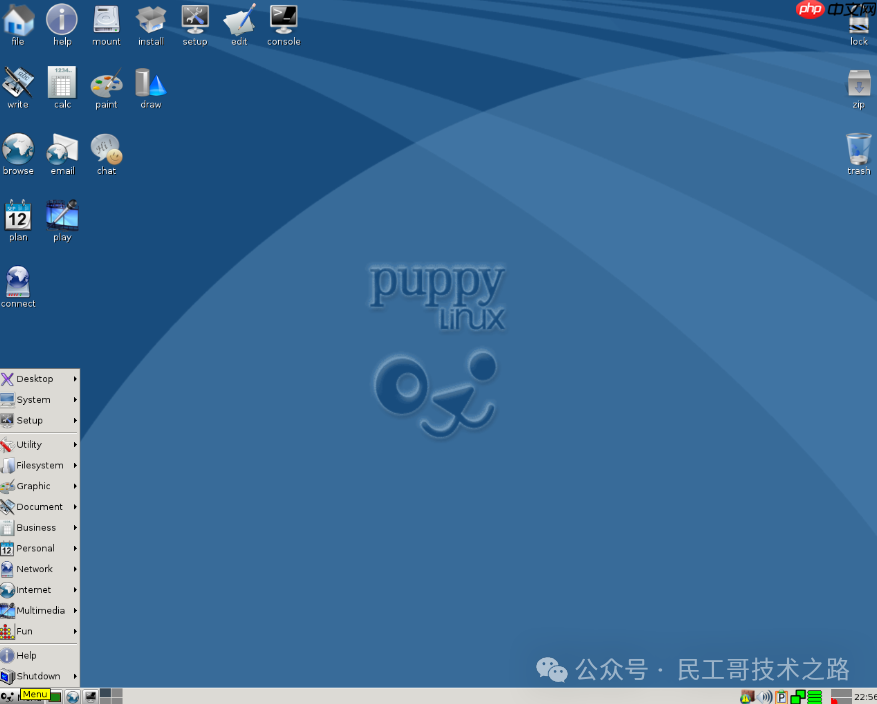
Task: Open the trash bin
Action: tap(858, 150)
